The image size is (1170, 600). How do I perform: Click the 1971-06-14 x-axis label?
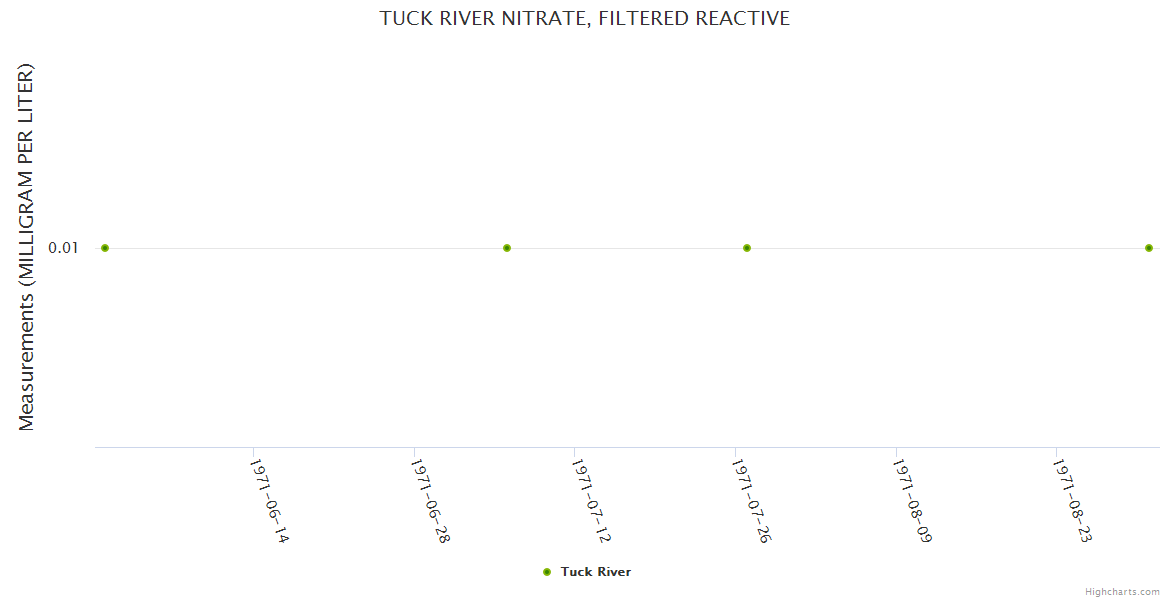[x=269, y=501]
